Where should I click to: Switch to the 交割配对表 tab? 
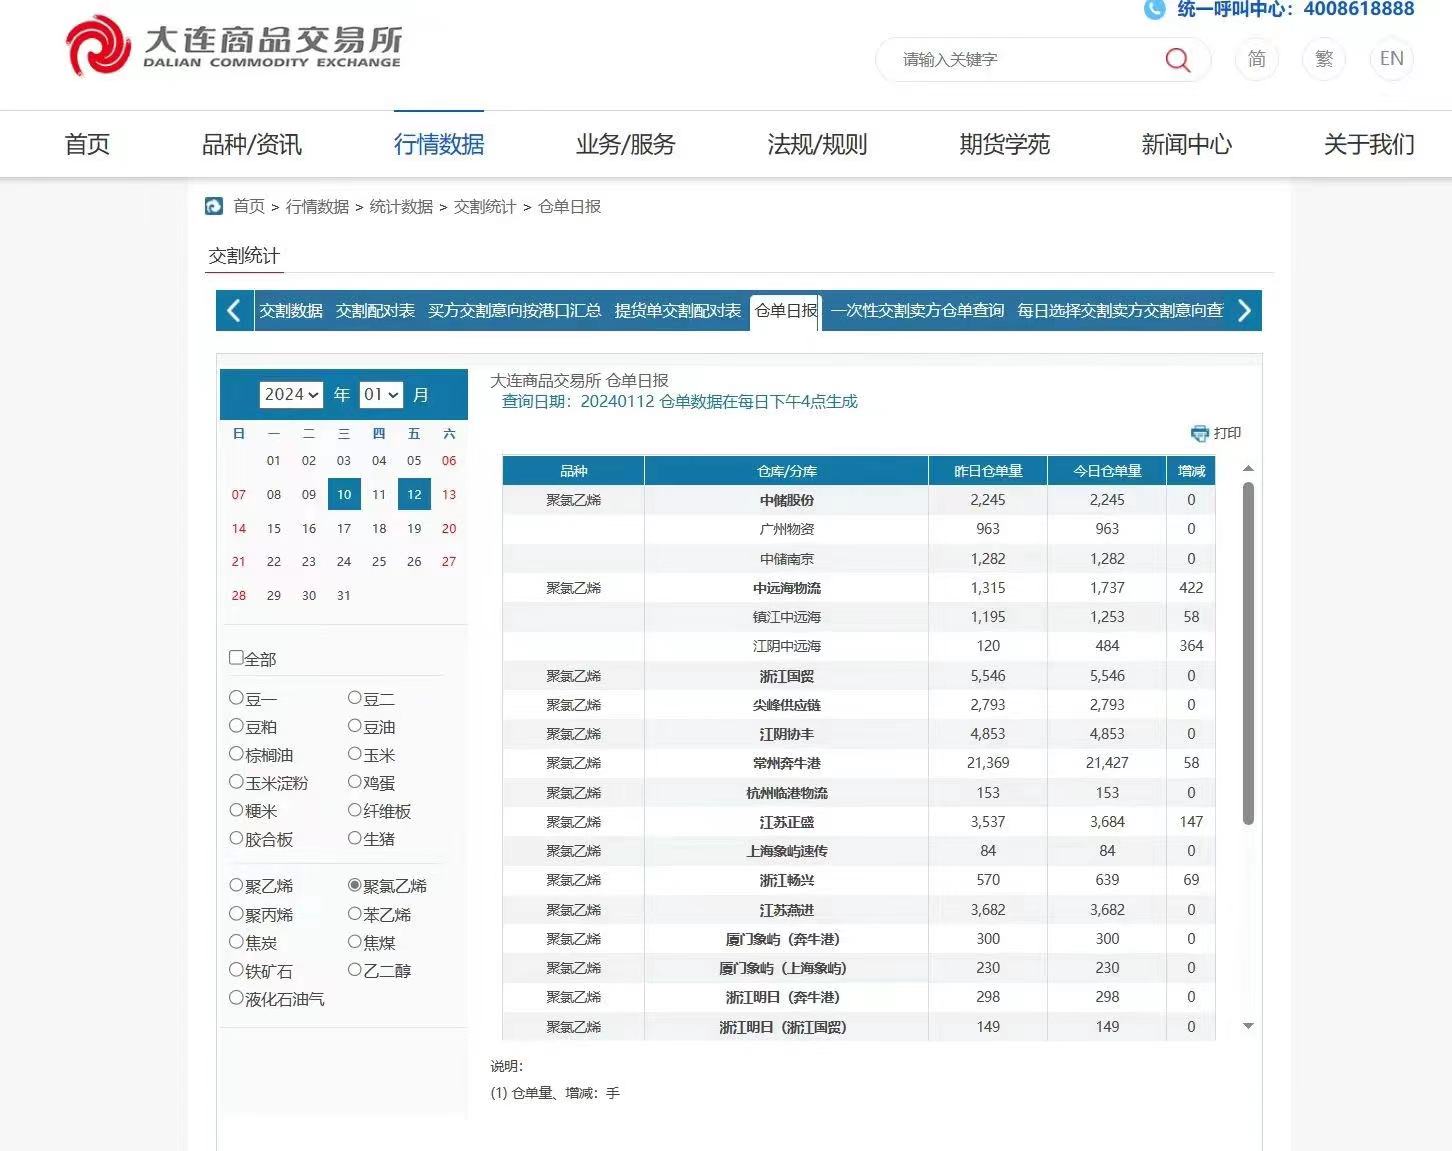(x=375, y=311)
